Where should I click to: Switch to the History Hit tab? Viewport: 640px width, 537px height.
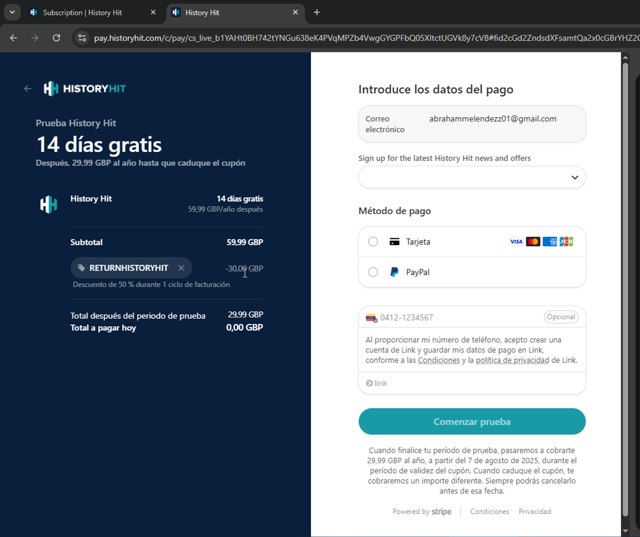[202, 13]
